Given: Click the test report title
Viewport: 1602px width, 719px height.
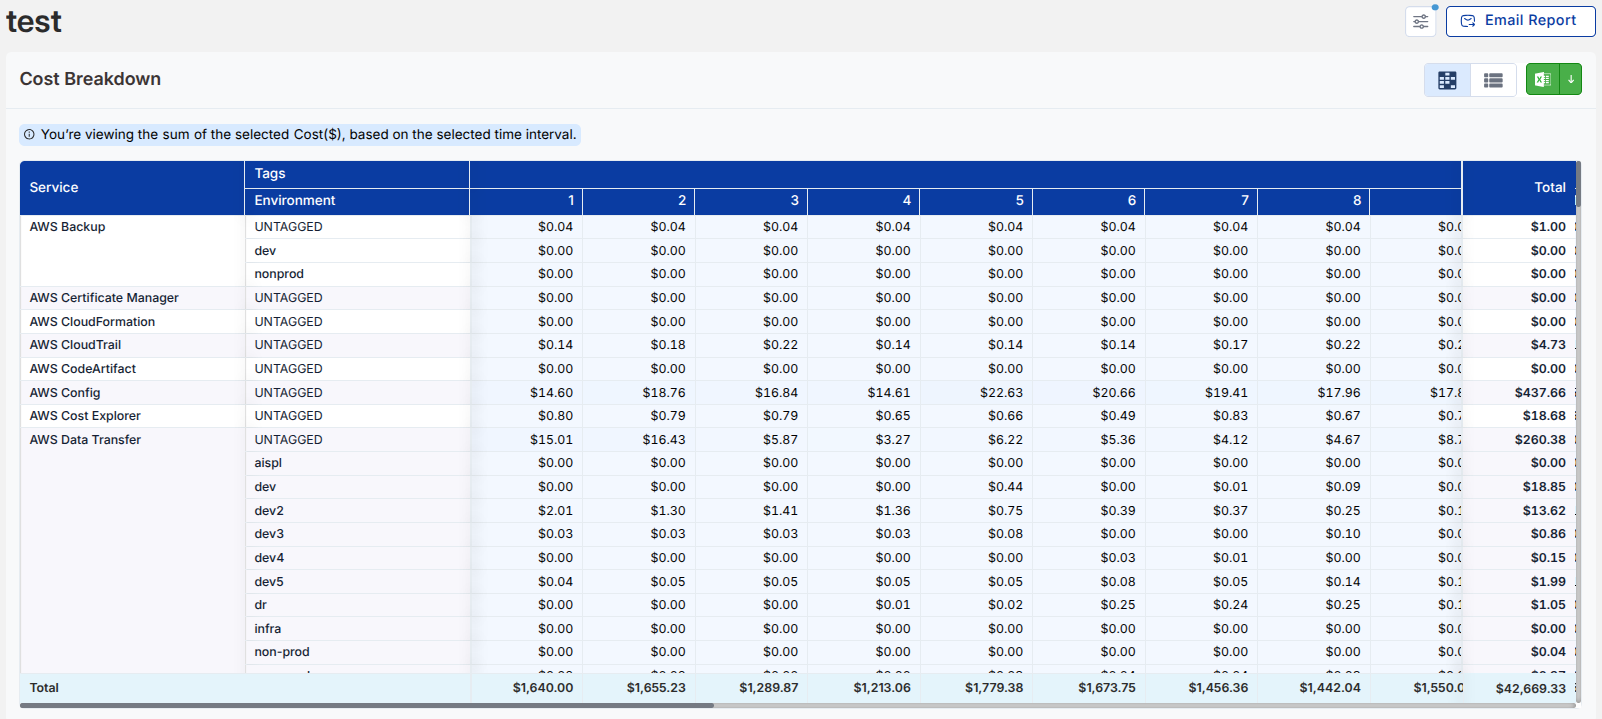Looking at the screenshot, I should (34, 21).
